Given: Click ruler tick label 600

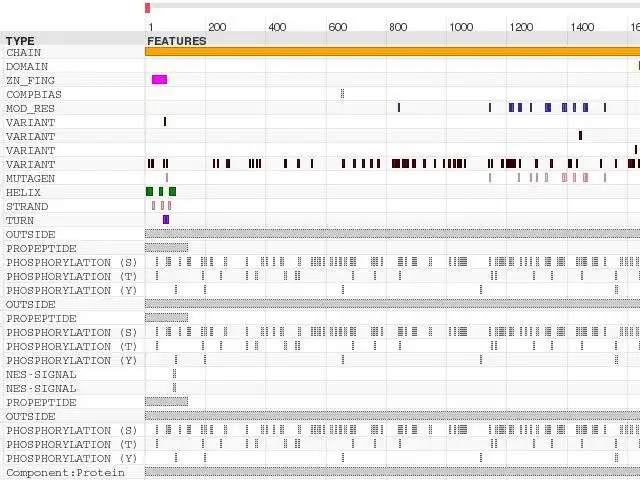Looking at the screenshot, I should click(x=338, y=27).
